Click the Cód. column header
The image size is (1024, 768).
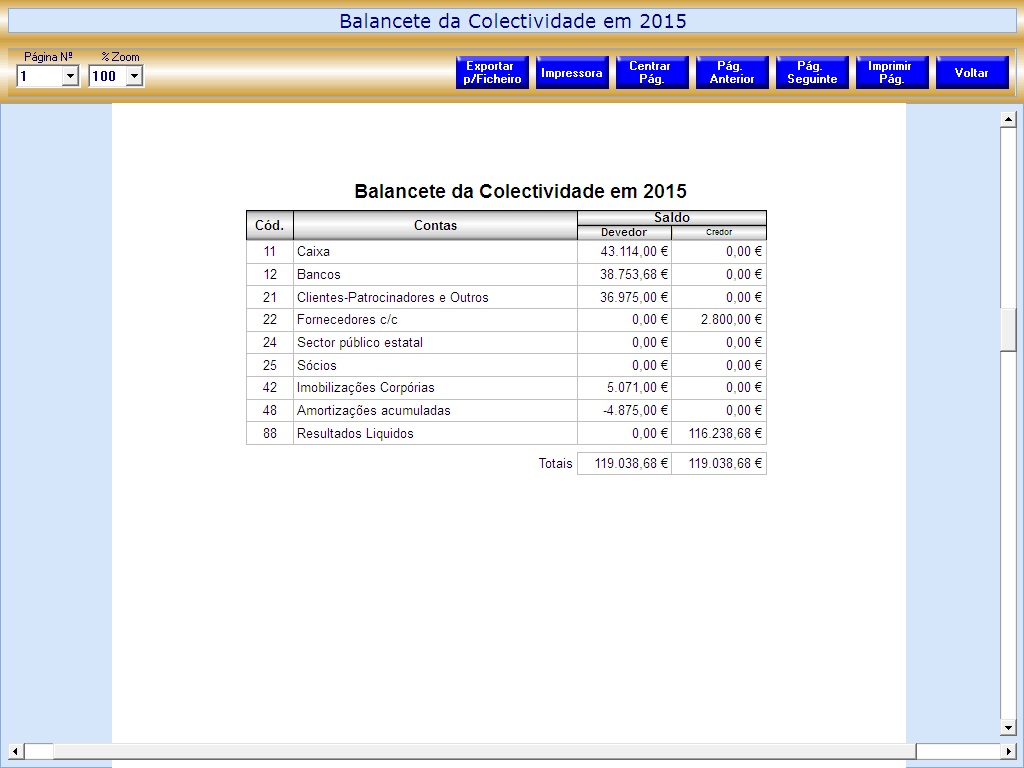click(x=270, y=225)
